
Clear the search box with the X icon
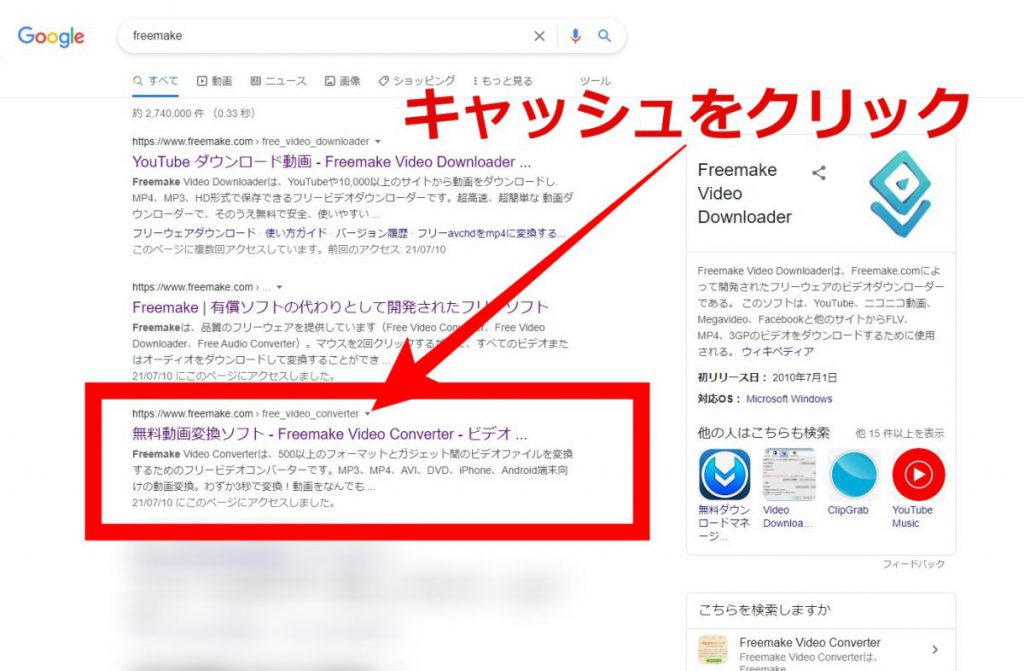pyautogui.click(x=539, y=36)
